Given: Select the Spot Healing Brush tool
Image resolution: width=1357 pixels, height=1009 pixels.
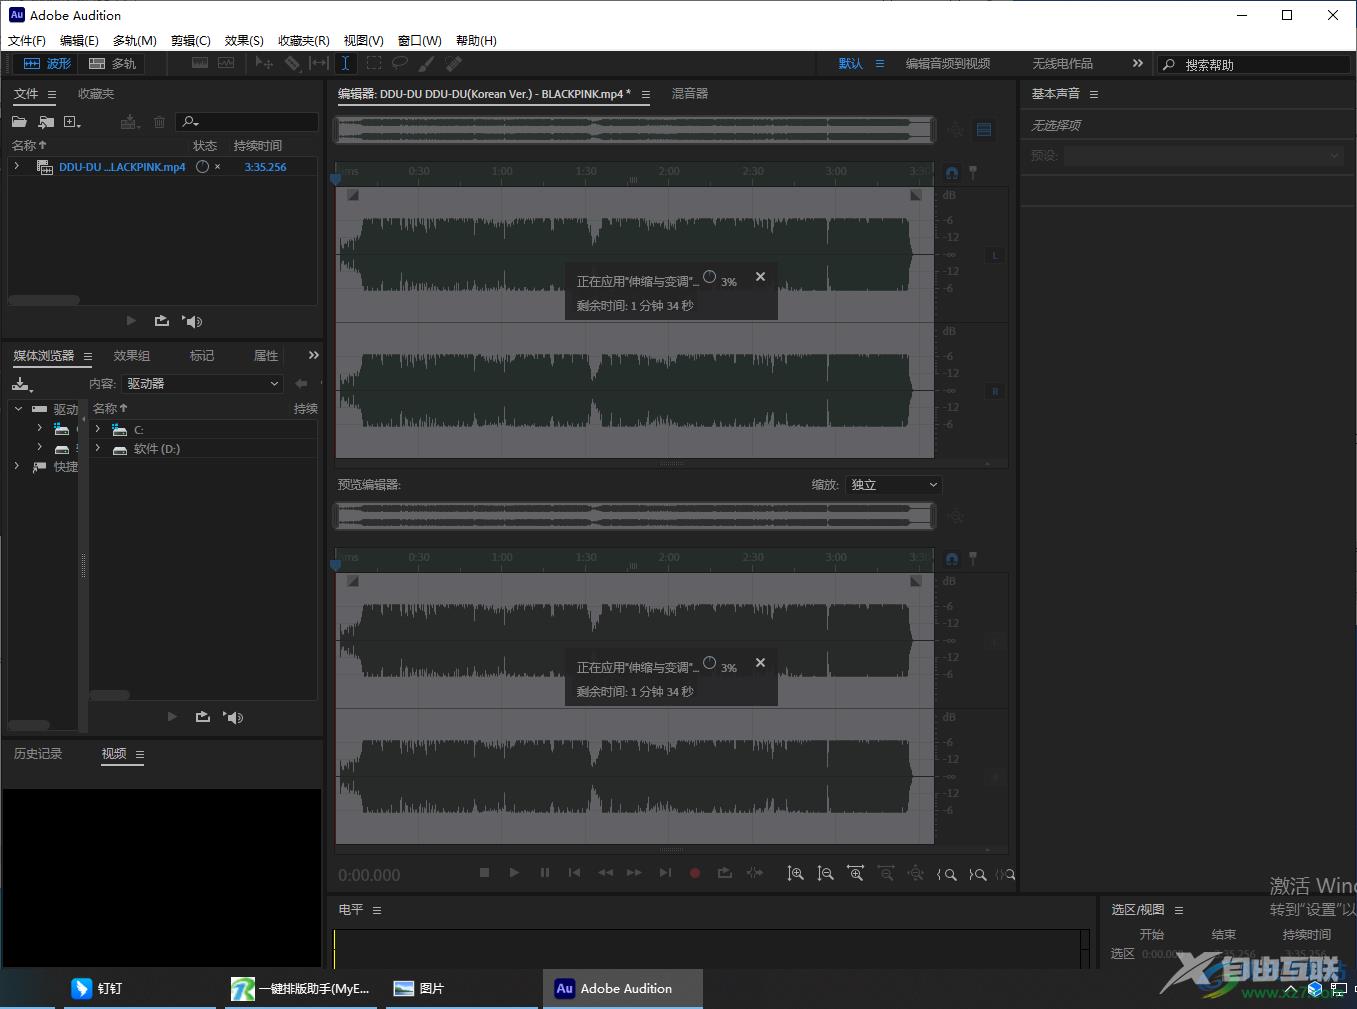Looking at the screenshot, I should (454, 63).
